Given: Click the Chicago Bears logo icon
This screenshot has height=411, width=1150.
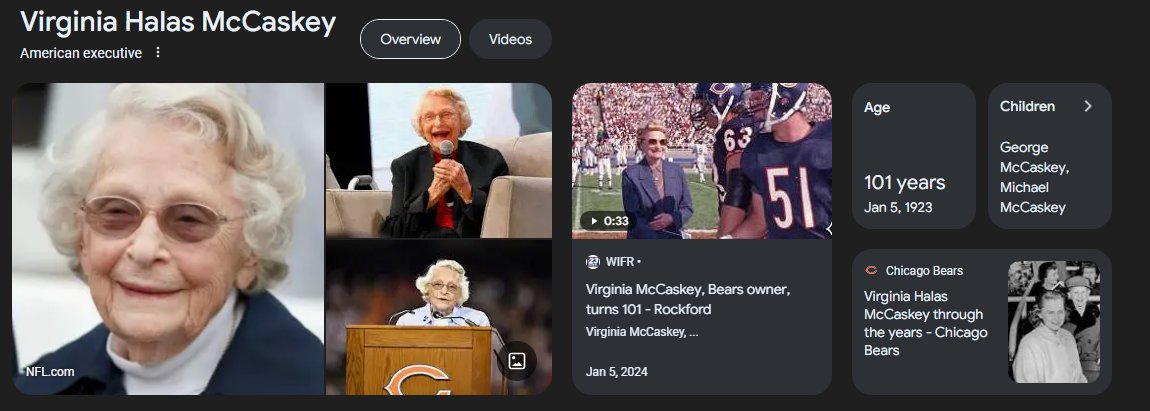Looking at the screenshot, I should point(871,271).
